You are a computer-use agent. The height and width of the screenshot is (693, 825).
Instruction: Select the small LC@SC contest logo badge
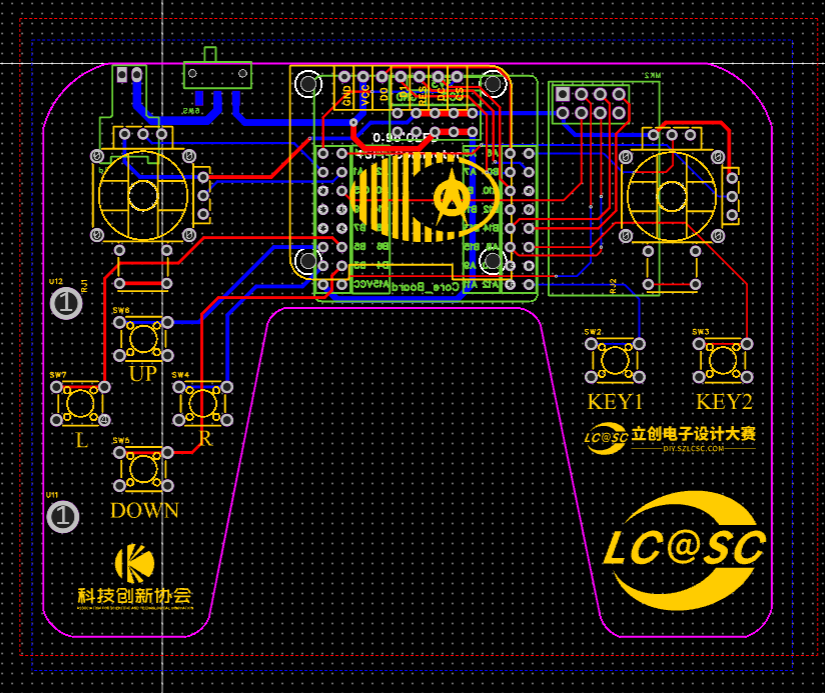606,438
